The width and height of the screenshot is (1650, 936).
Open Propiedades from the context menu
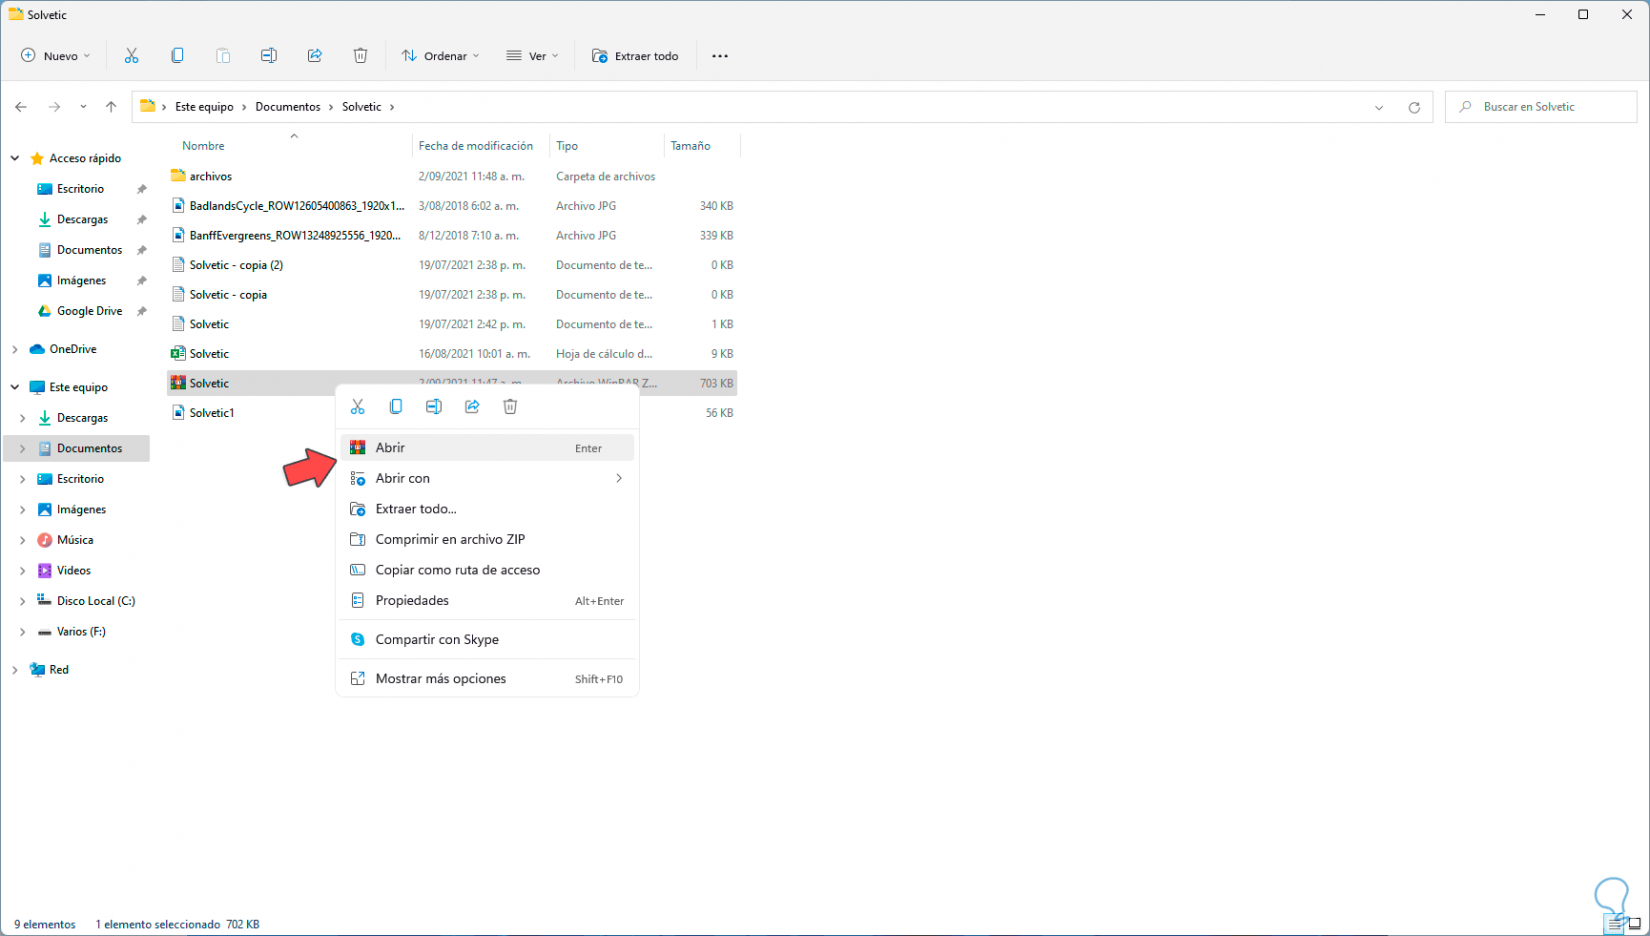pos(487,601)
